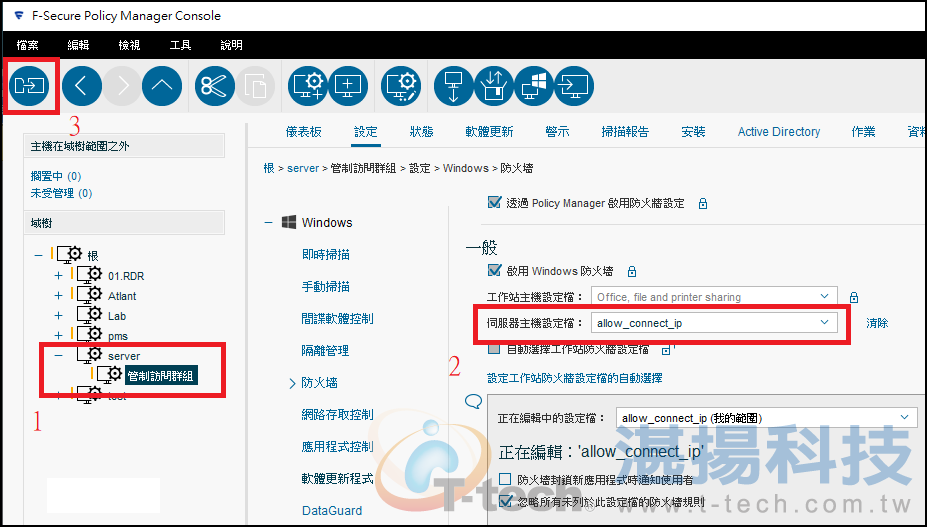927x527 pixels.
Task: Click the speech bubble help icon
Action: click(x=474, y=402)
